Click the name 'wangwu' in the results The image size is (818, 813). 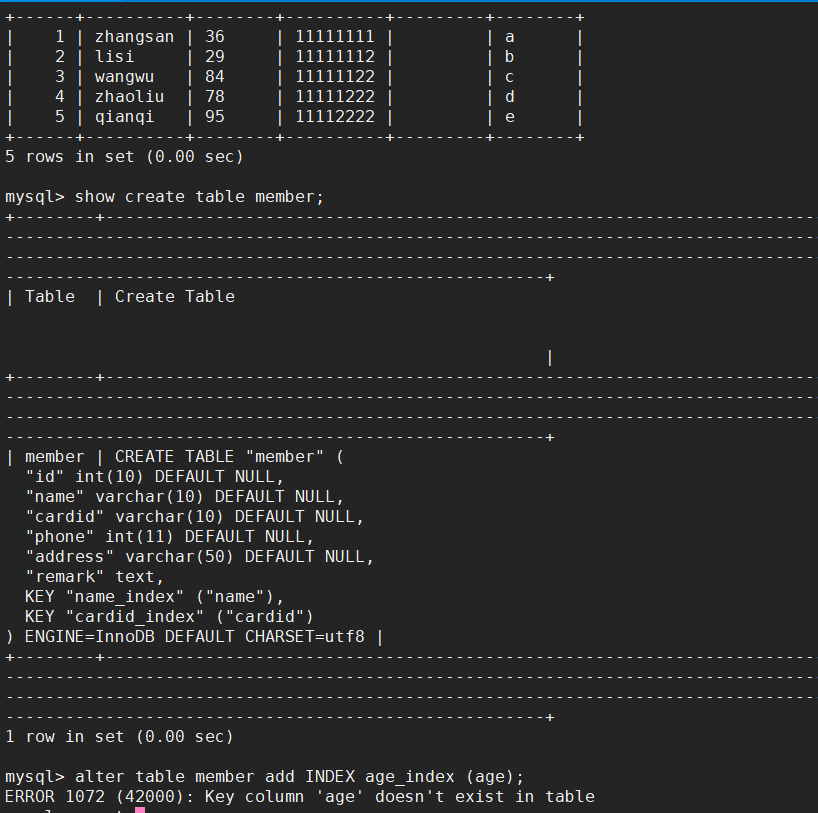pyautogui.click(x=124, y=77)
